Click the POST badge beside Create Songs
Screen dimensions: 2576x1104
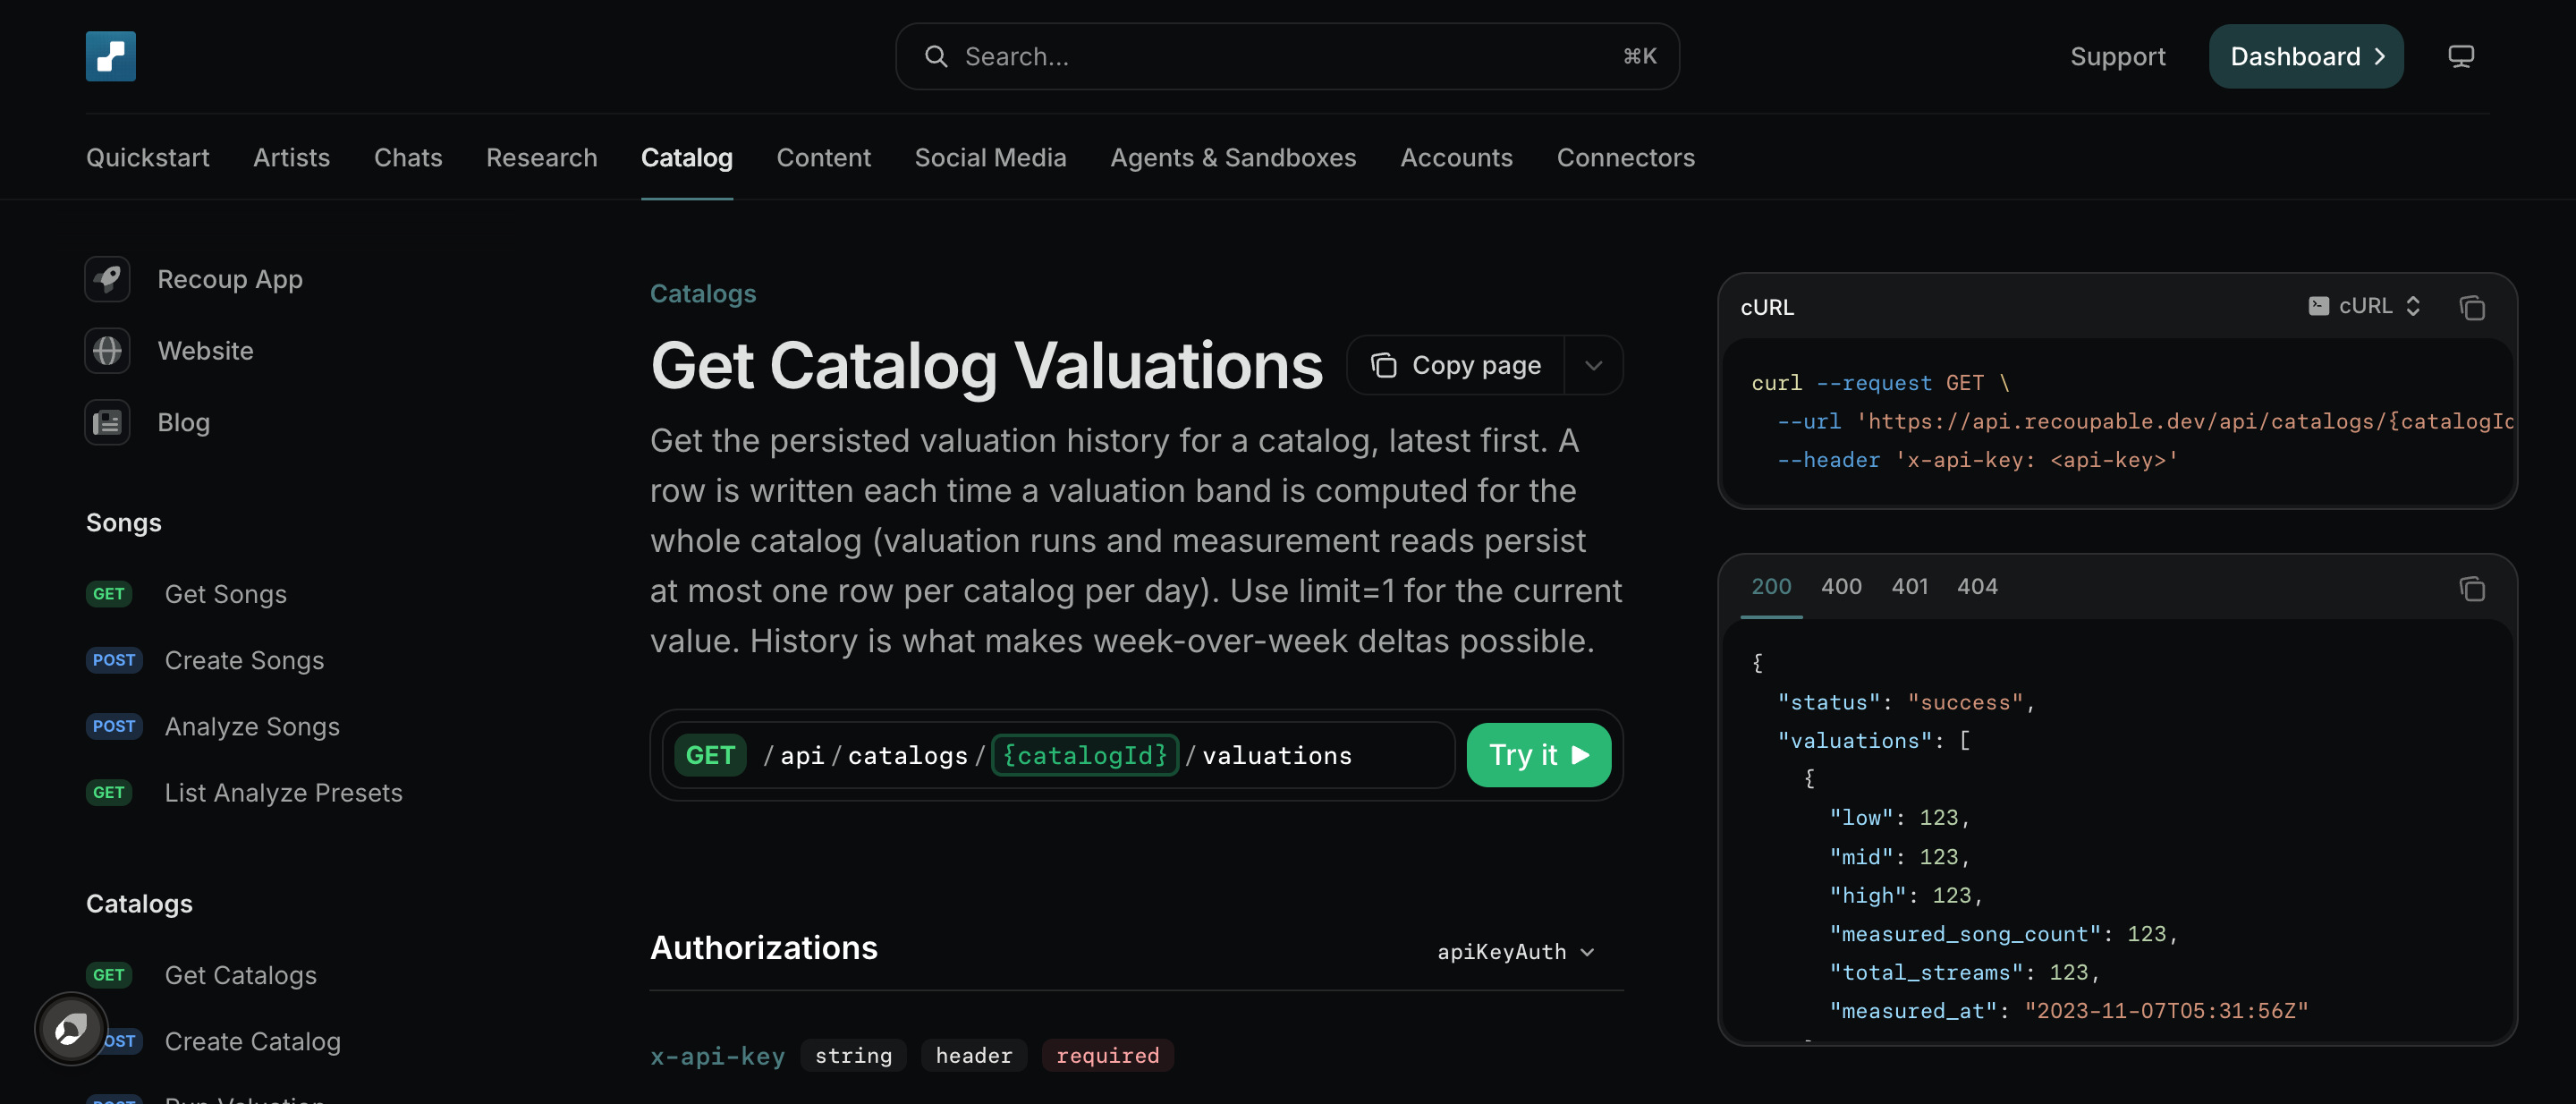coord(114,660)
